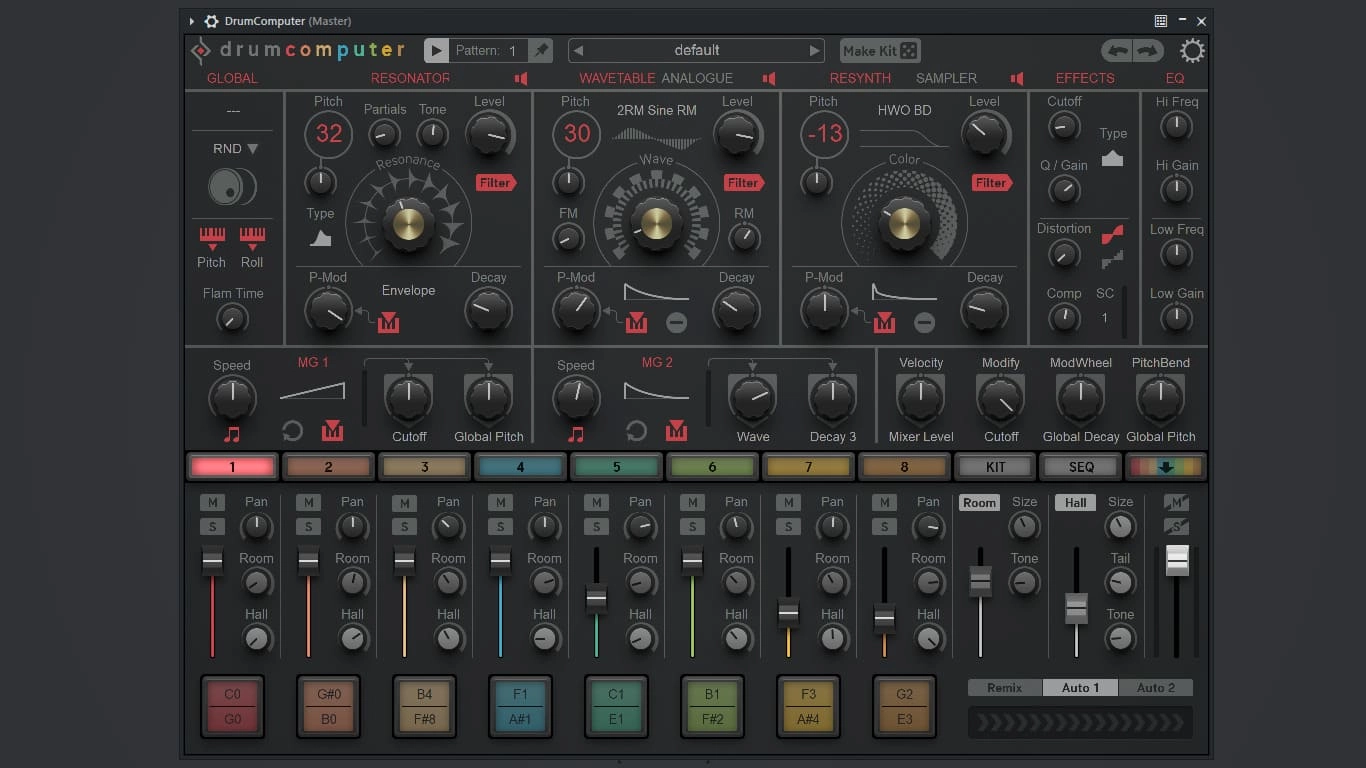Viewport: 1366px width, 768px height.
Task: Mute channel 1 with M button
Action: [212, 502]
